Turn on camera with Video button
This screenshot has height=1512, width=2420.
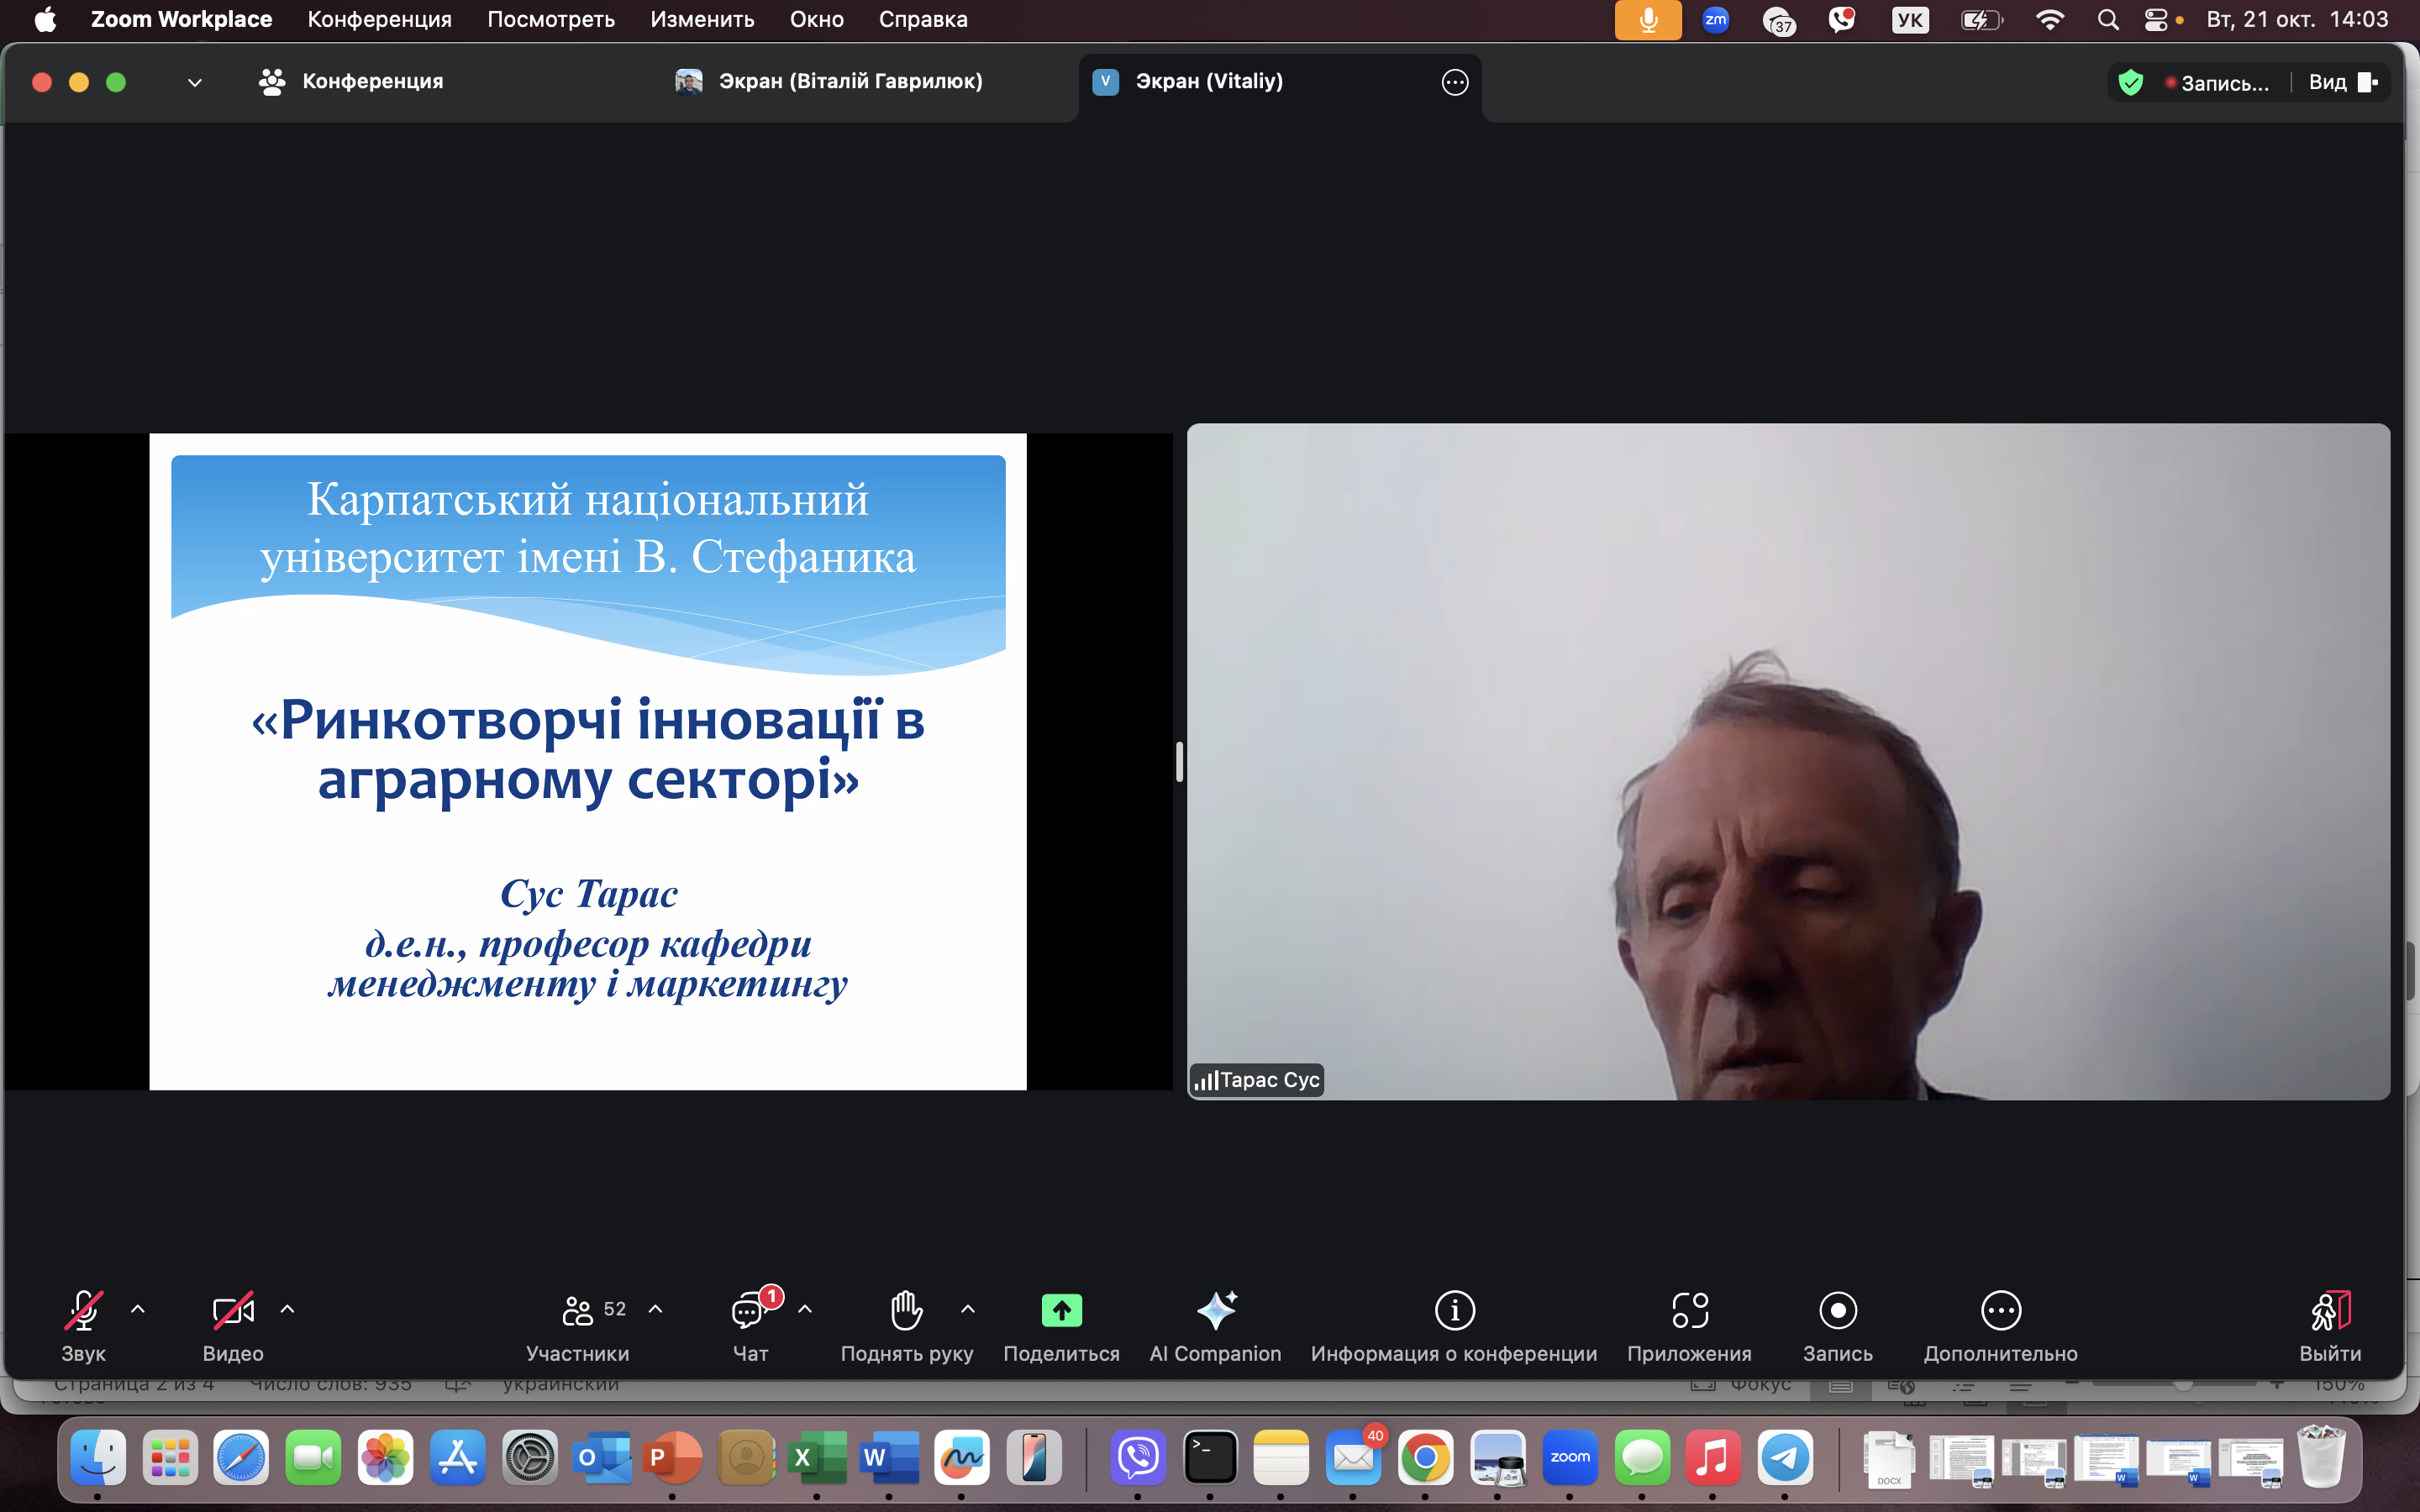point(233,1310)
